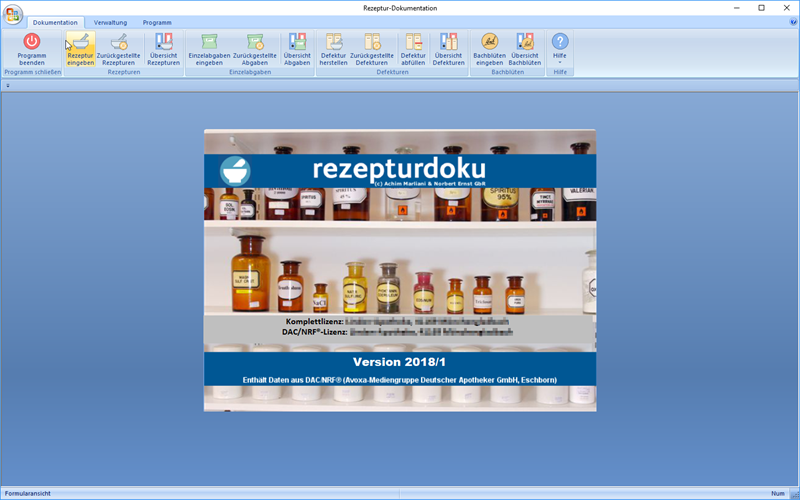Open Rezeptur eingeben
Image resolution: width=800 pixels, height=500 pixels.
(x=80, y=48)
